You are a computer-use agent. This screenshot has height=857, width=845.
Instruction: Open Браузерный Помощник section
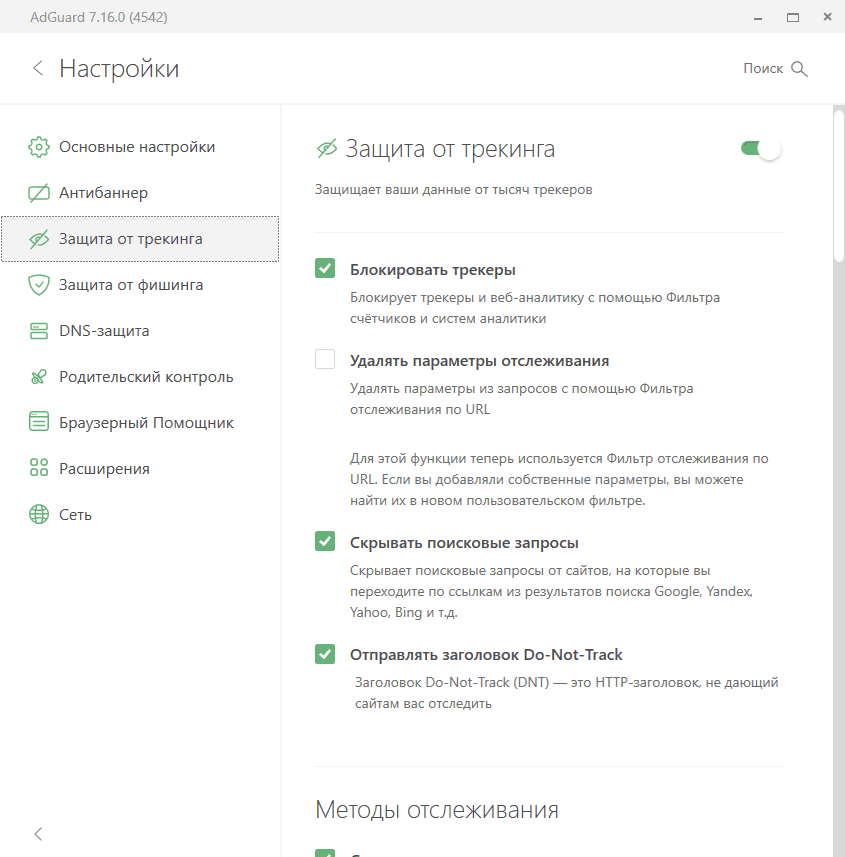click(140, 422)
